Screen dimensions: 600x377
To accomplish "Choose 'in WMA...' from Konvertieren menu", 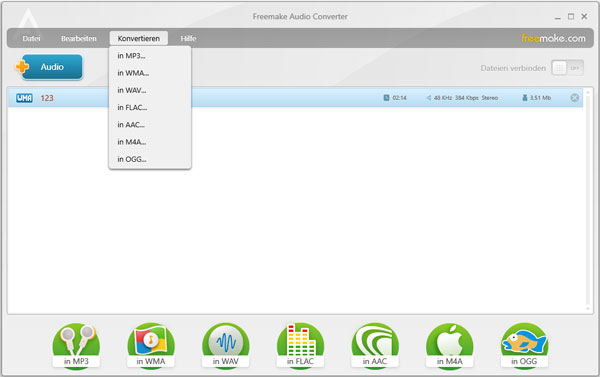I will click(x=150, y=73).
